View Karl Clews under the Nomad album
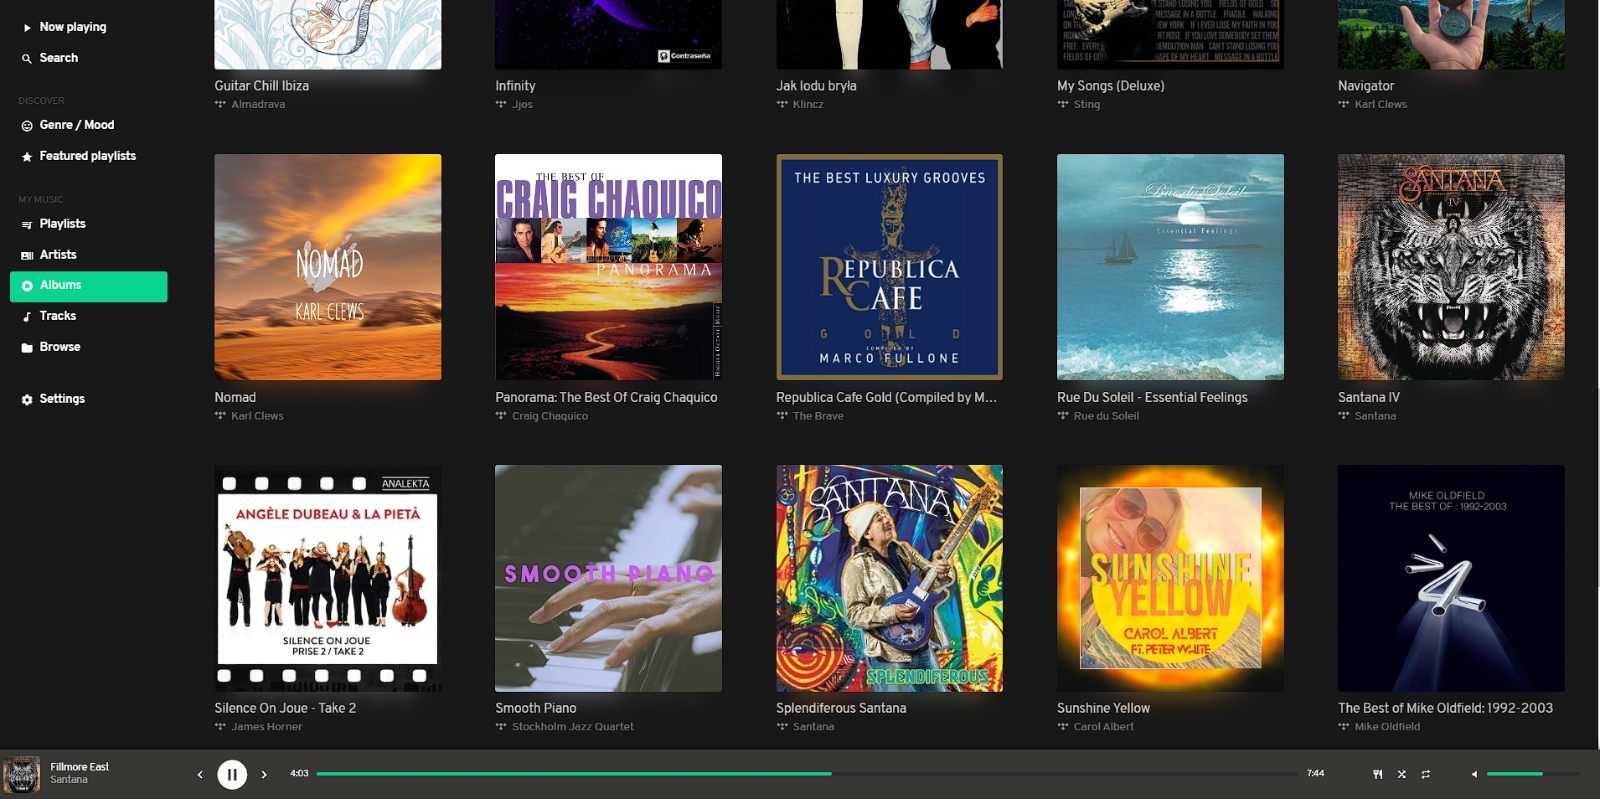The width and height of the screenshot is (1600, 799). (x=257, y=416)
